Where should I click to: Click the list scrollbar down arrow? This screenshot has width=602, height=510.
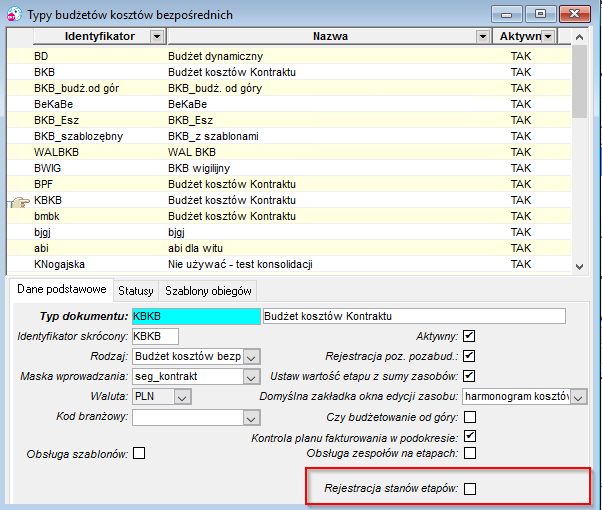tap(579, 266)
